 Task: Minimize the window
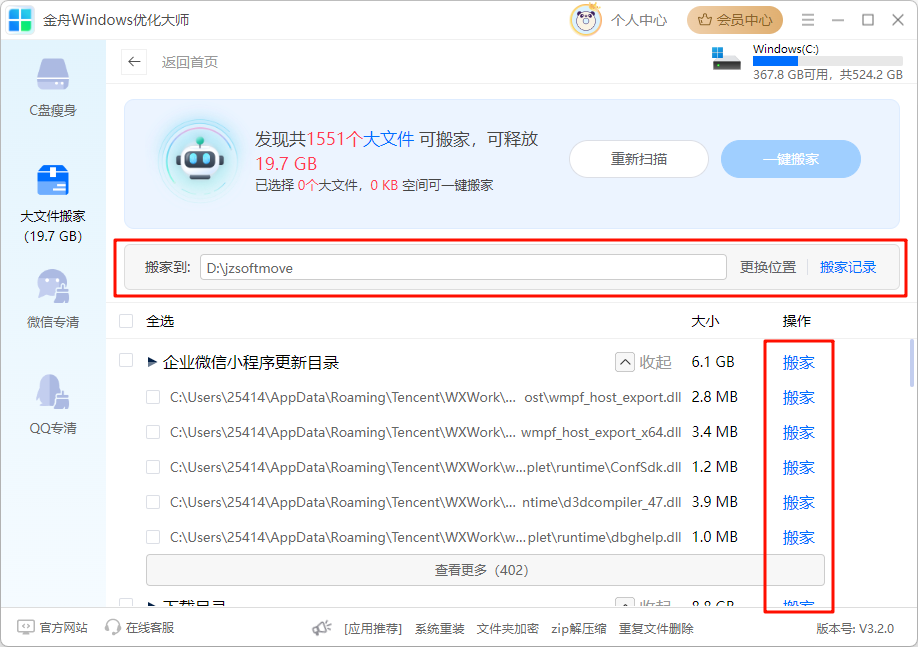[x=838, y=20]
